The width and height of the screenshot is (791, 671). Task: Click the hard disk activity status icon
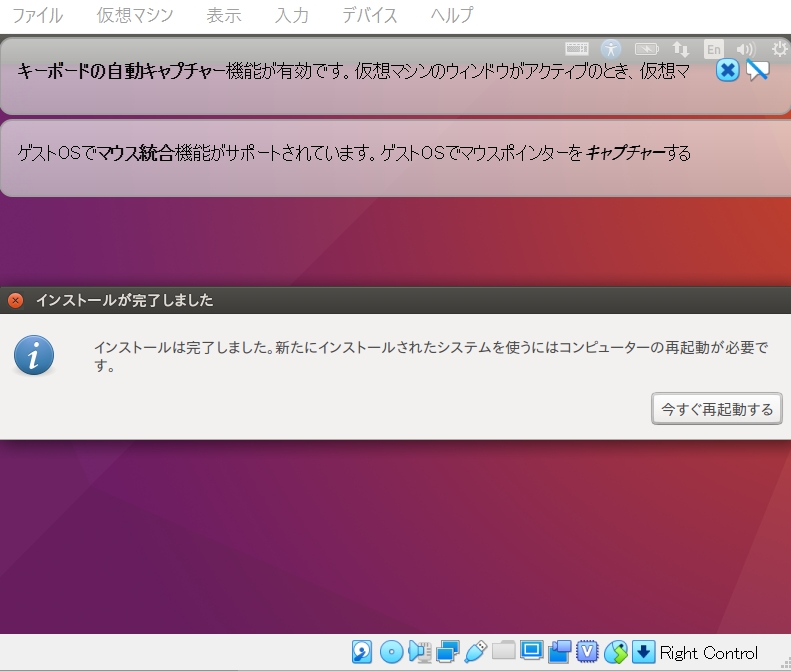coord(362,652)
